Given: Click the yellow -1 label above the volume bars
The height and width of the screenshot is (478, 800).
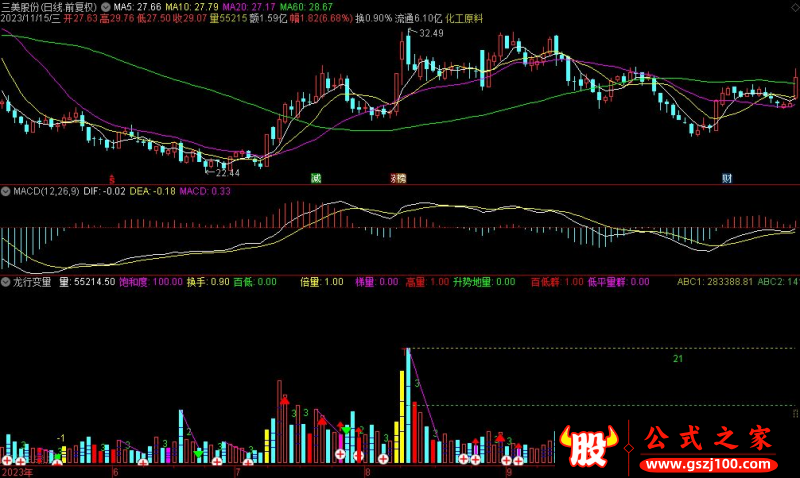Looking at the screenshot, I should [x=61, y=438].
